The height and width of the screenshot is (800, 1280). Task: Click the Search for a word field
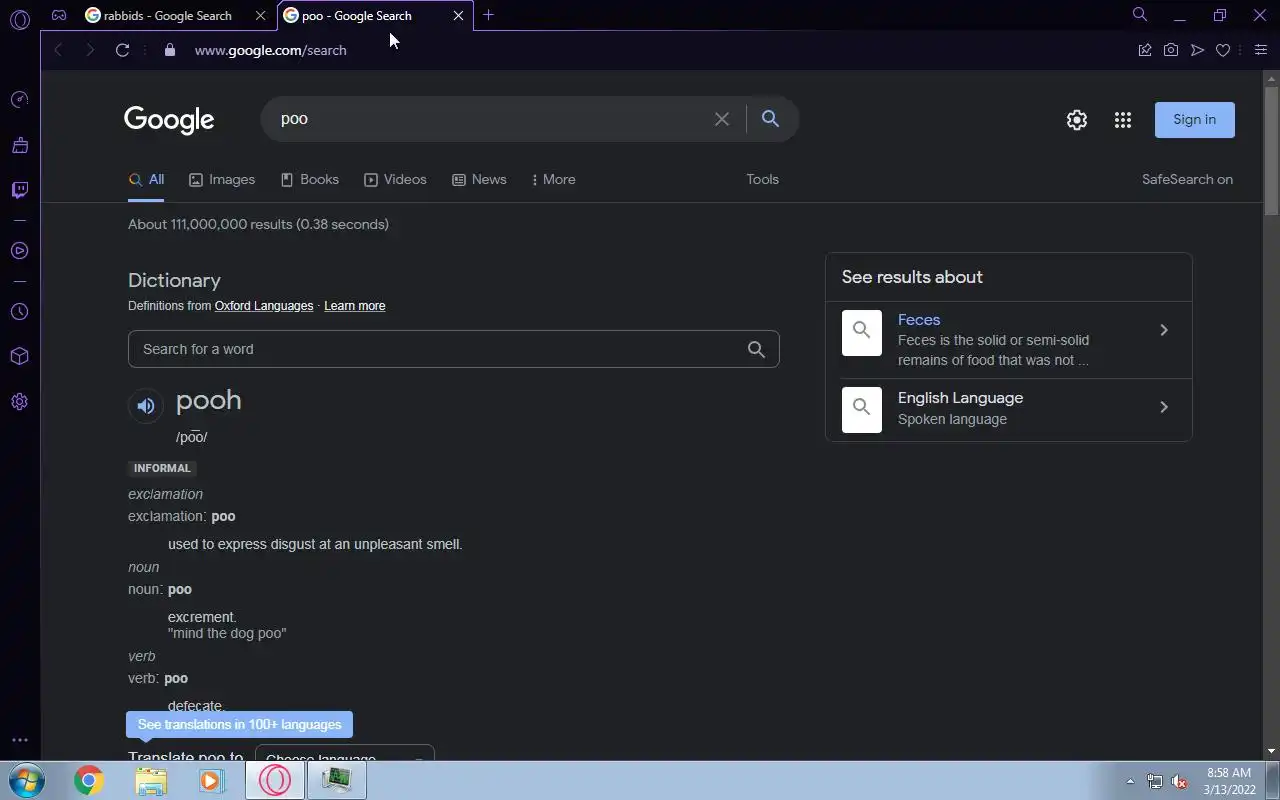tap(453, 349)
